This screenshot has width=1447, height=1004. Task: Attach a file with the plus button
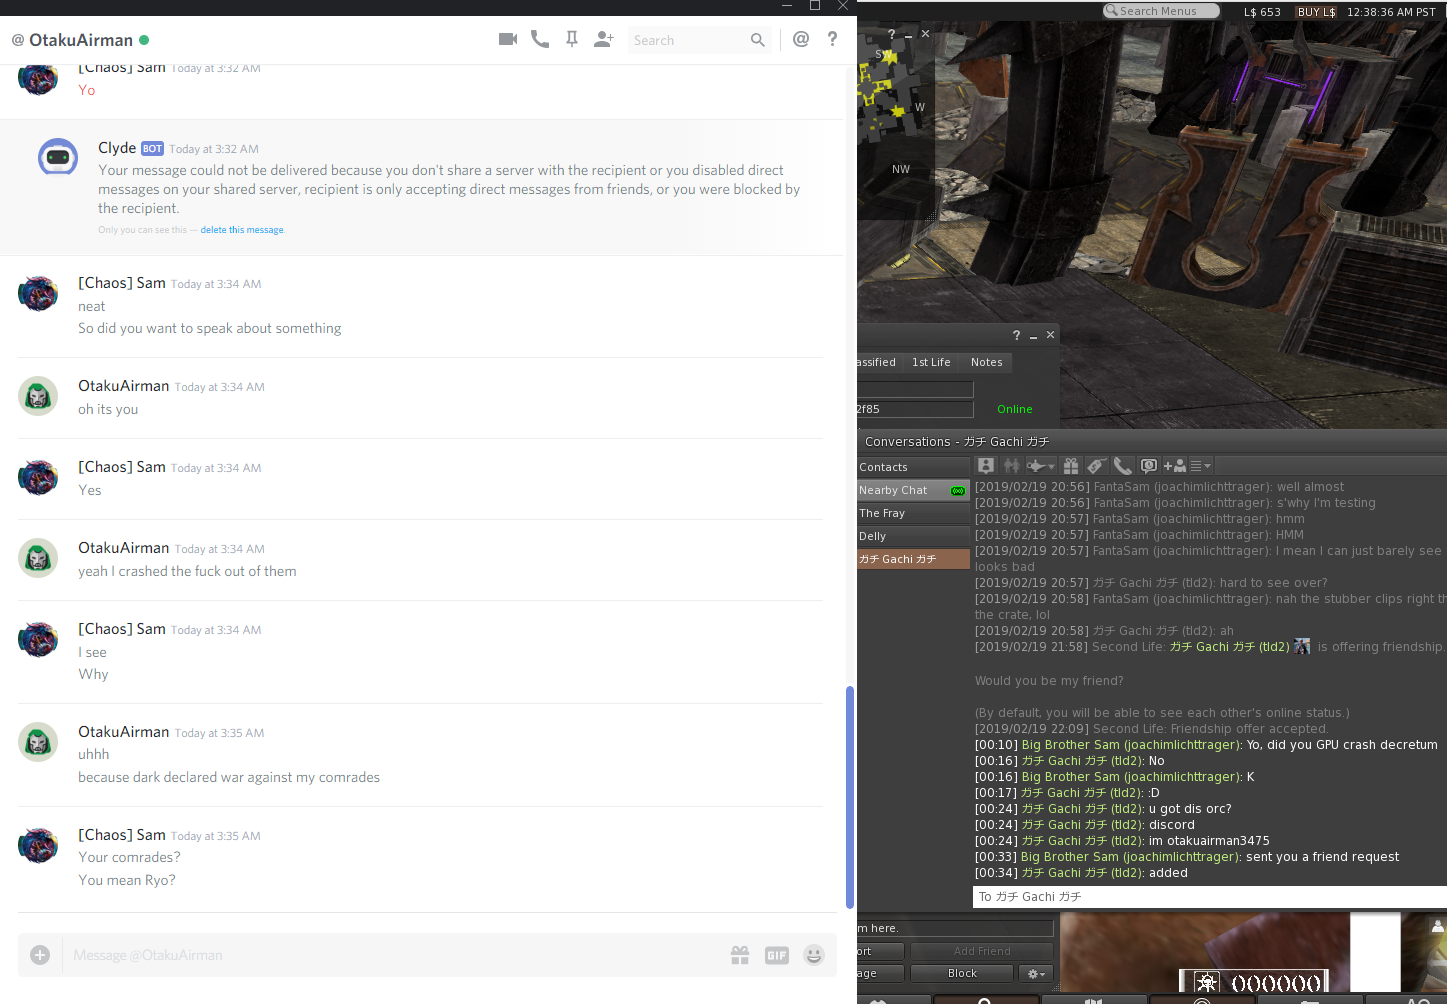[x=40, y=955]
